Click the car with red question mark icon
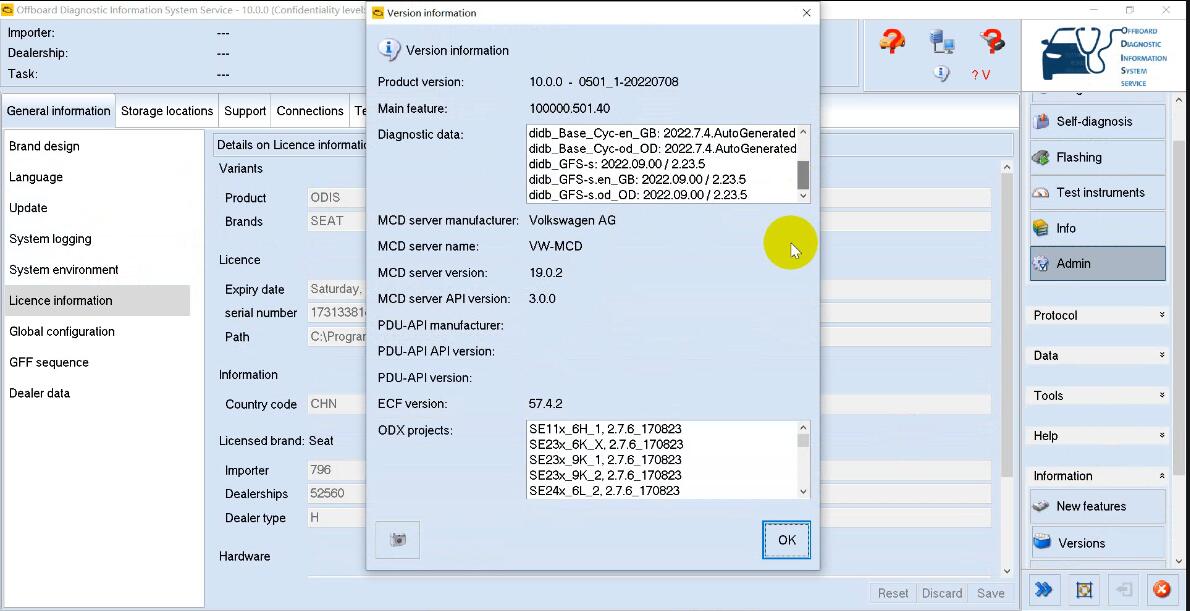The width and height of the screenshot is (1190, 611). 892,40
